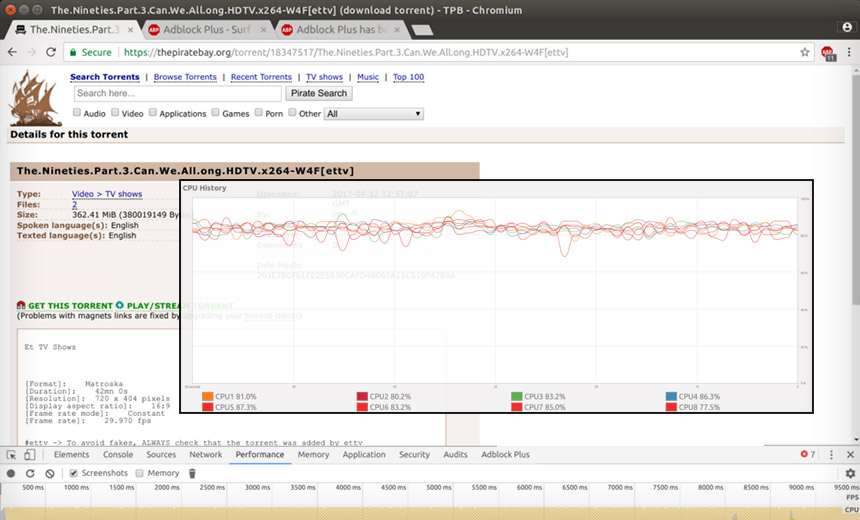Toggle the device toolbar icon in DevTools

(30, 455)
